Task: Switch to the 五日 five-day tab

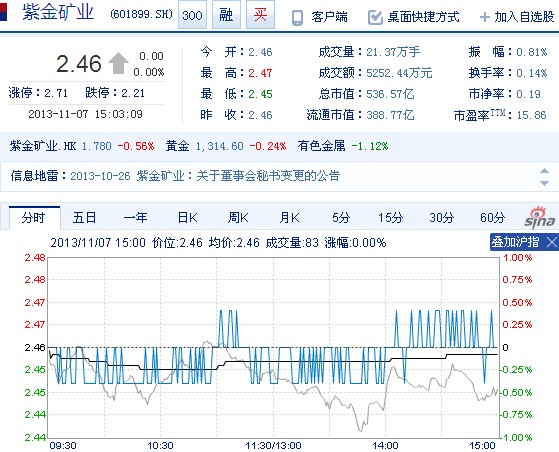Action: [84, 217]
